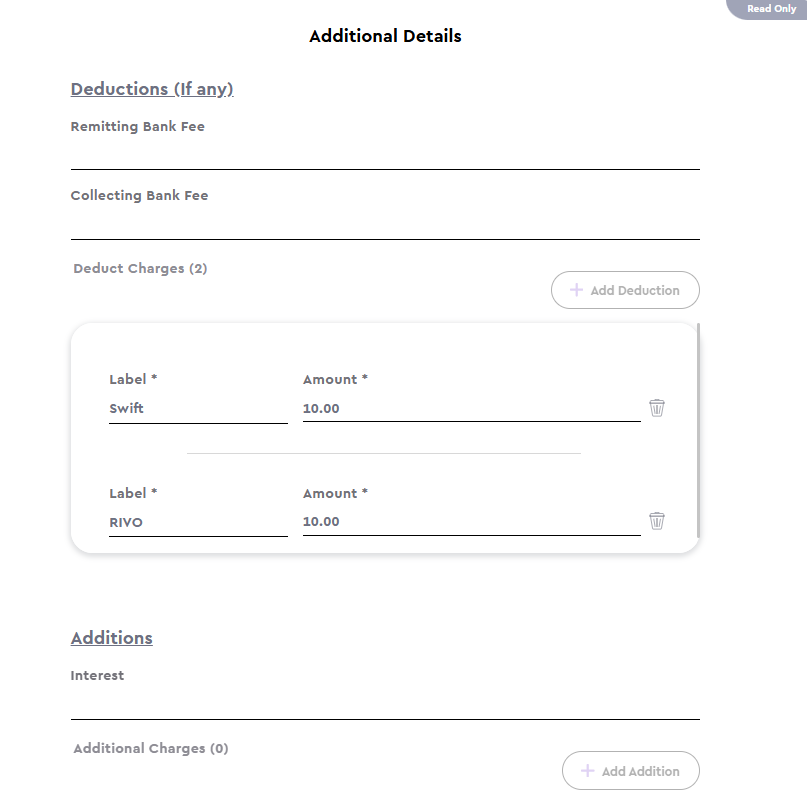Viewport: 807px width, 790px height.
Task: Click the Deductions (If any) heading
Action: [152, 89]
